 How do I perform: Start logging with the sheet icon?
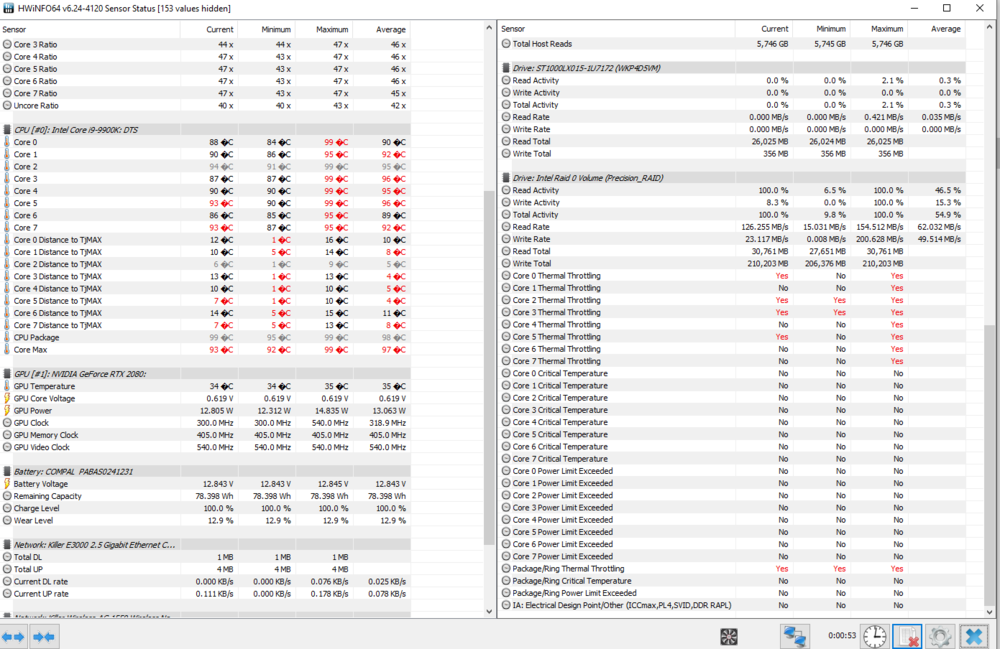tap(907, 636)
